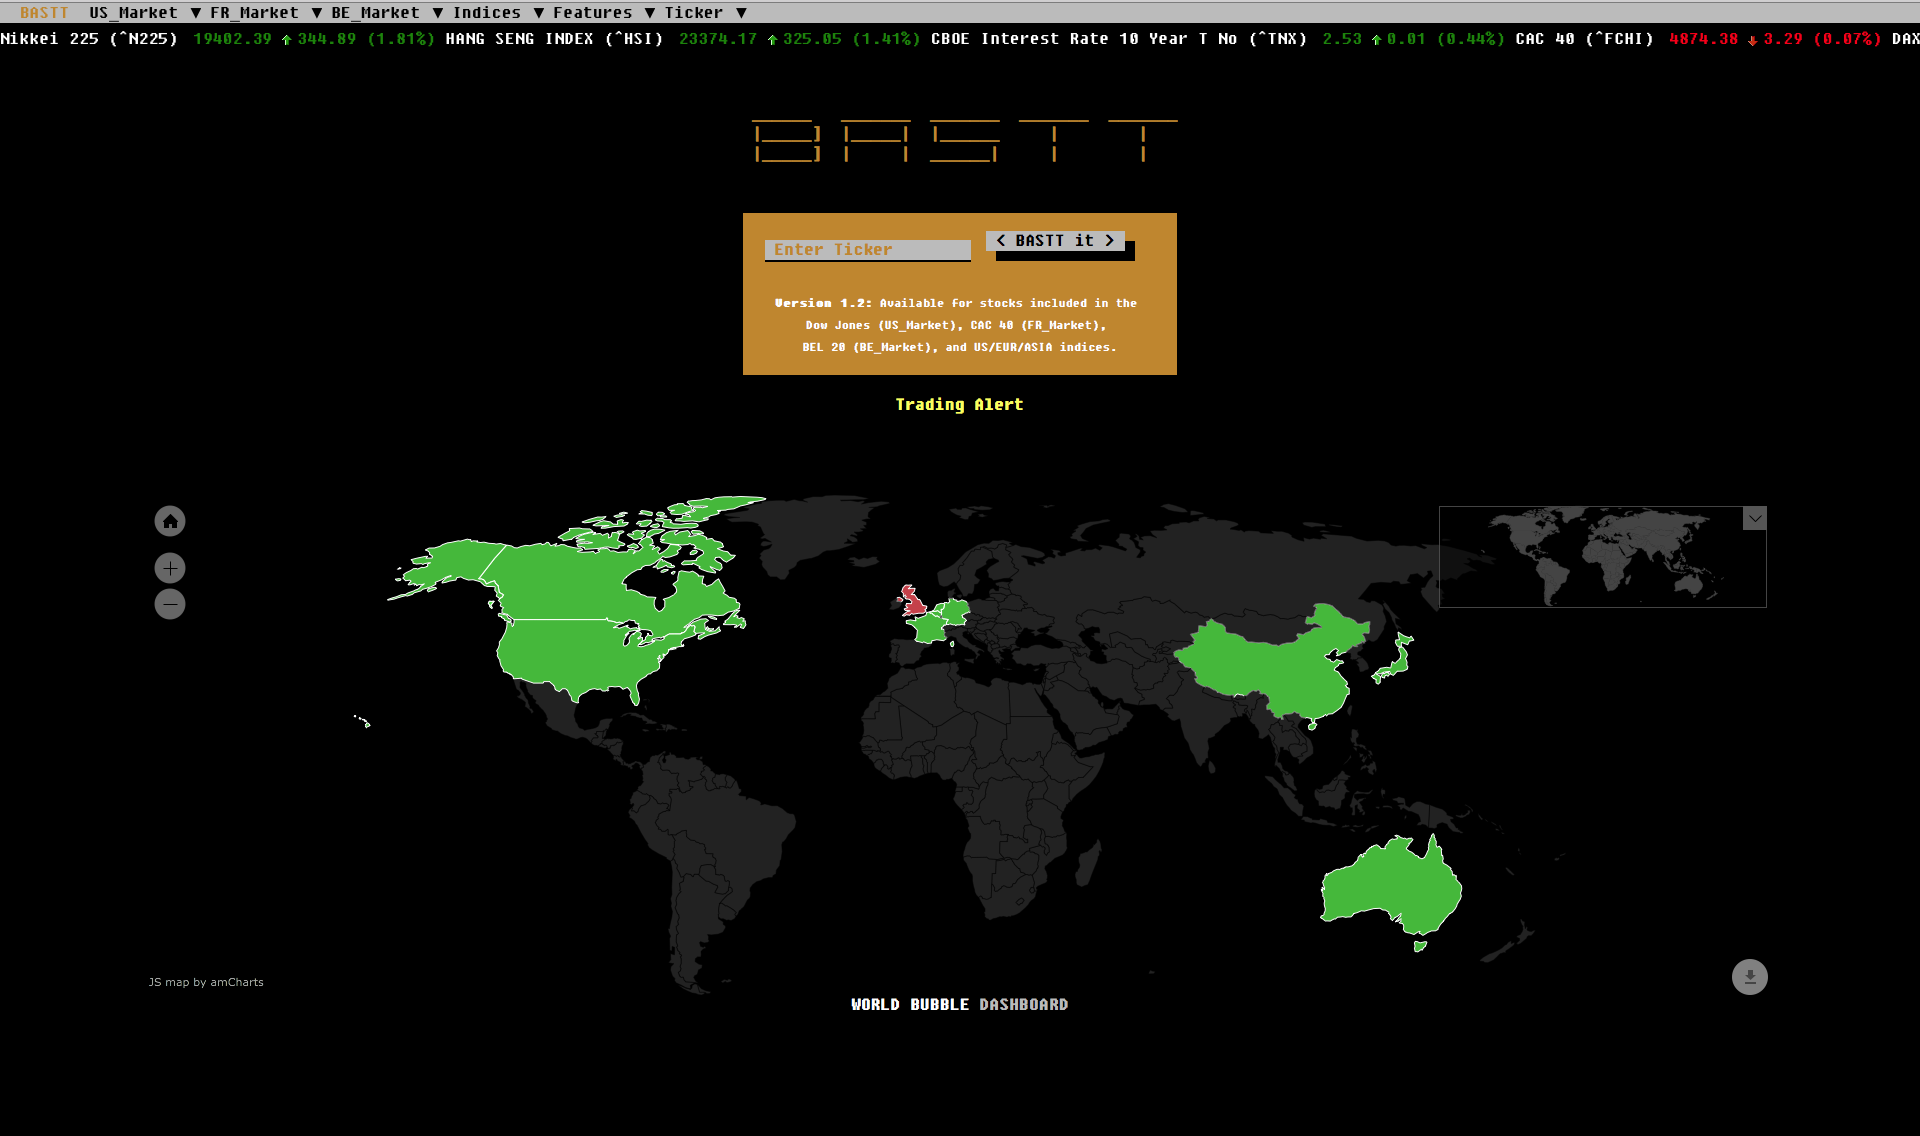Expand the Indices menu
This screenshot has height=1136, width=1920.
click(498, 13)
